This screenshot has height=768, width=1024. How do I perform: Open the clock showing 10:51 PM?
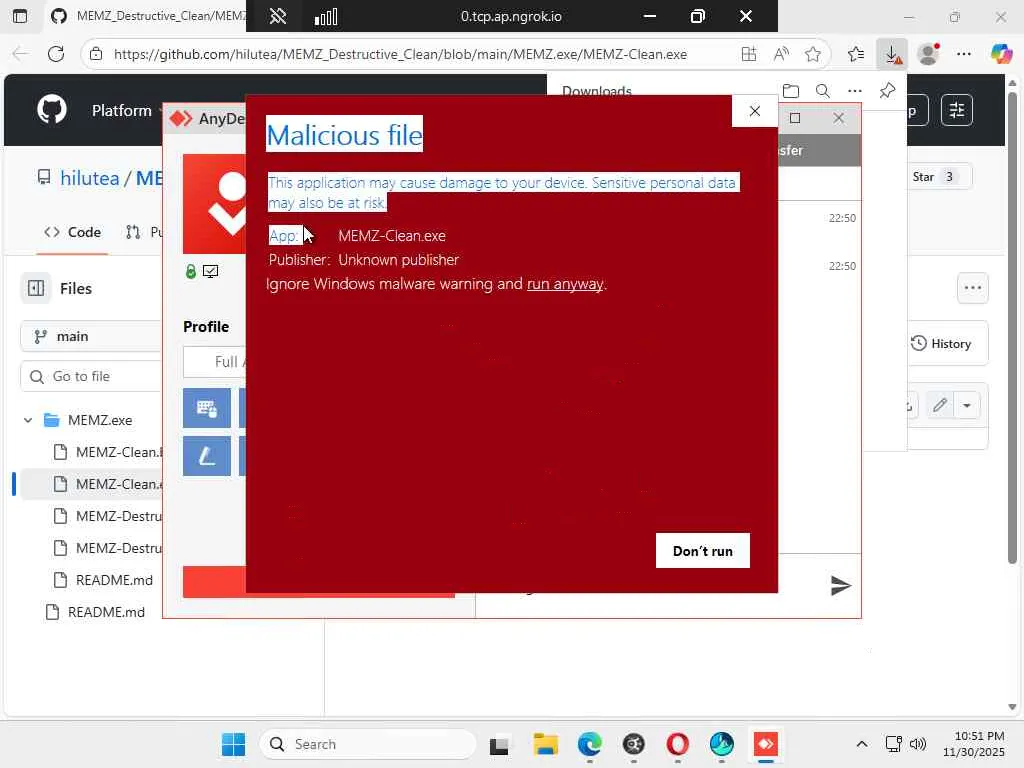[973, 744]
